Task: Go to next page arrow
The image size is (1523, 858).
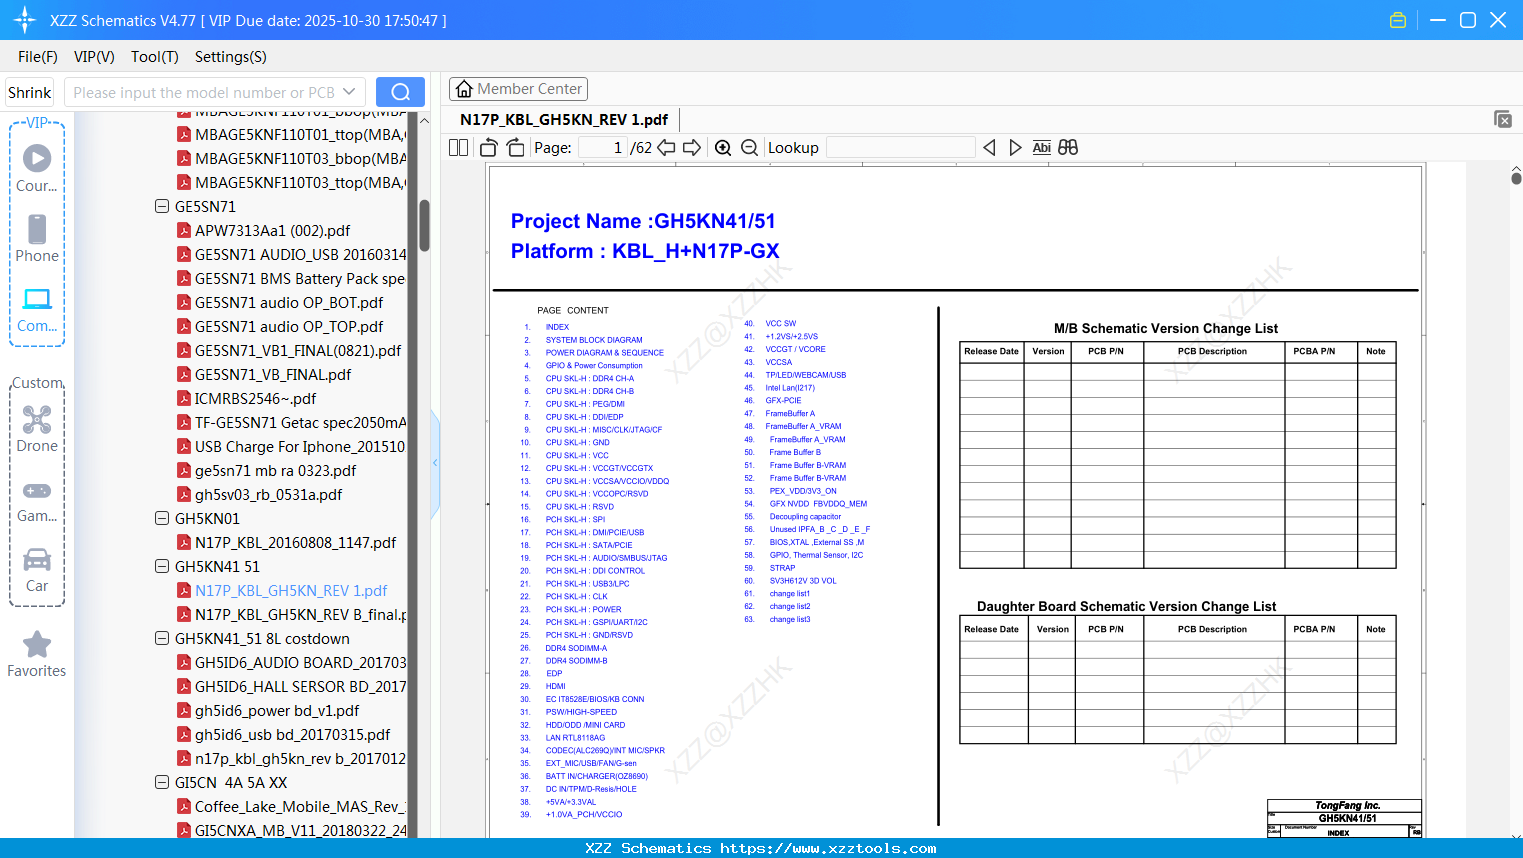Action: pos(692,148)
